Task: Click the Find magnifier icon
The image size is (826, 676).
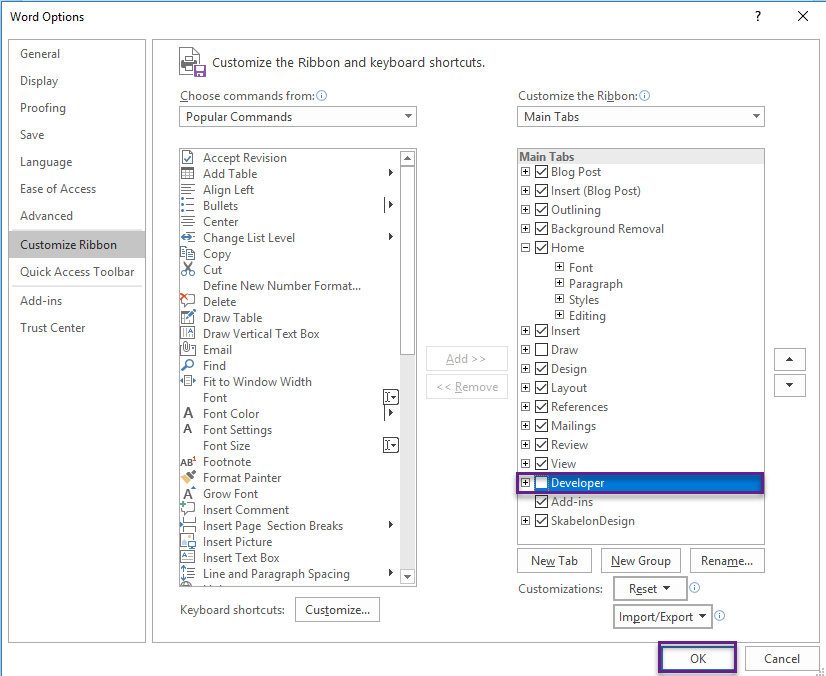Action: point(188,365)
